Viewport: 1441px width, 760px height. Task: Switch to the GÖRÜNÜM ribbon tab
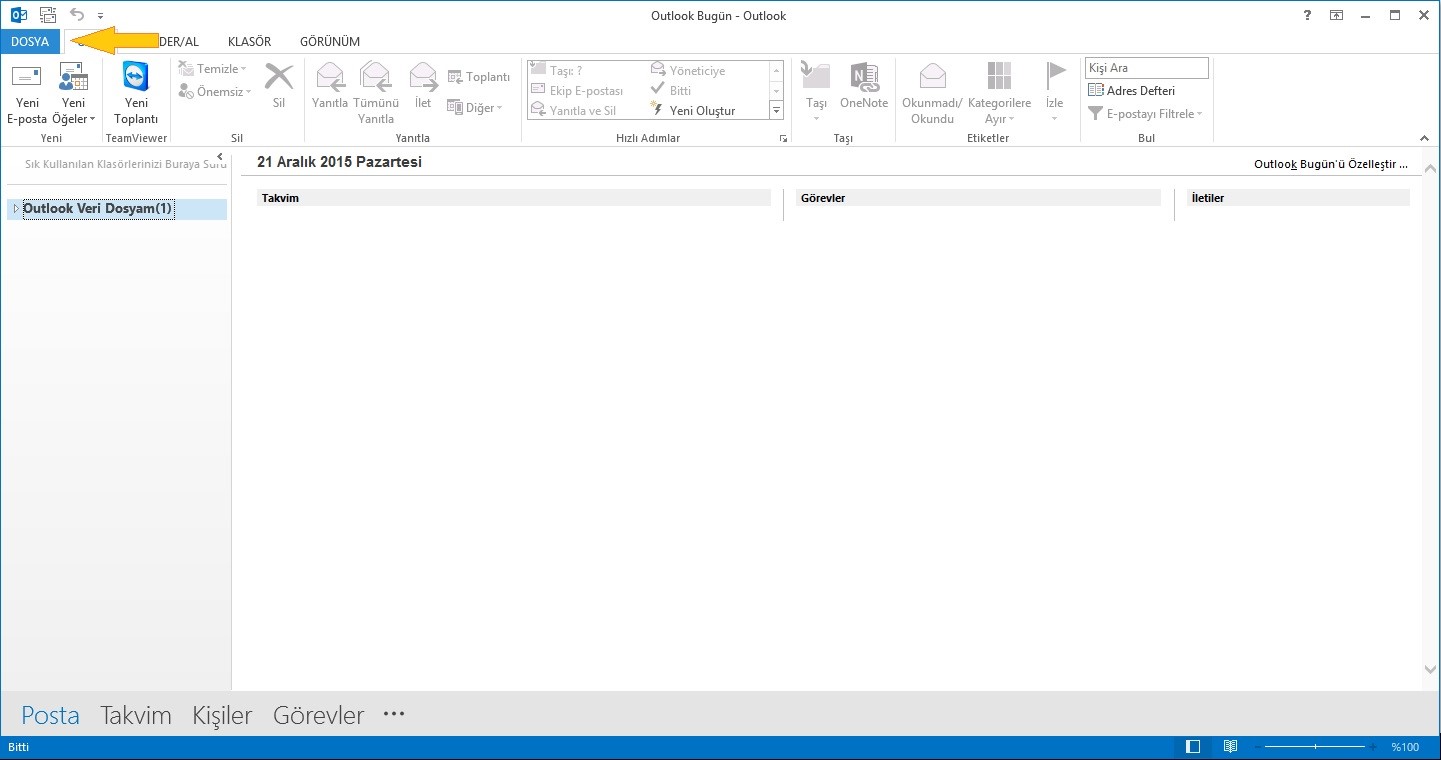330,42
